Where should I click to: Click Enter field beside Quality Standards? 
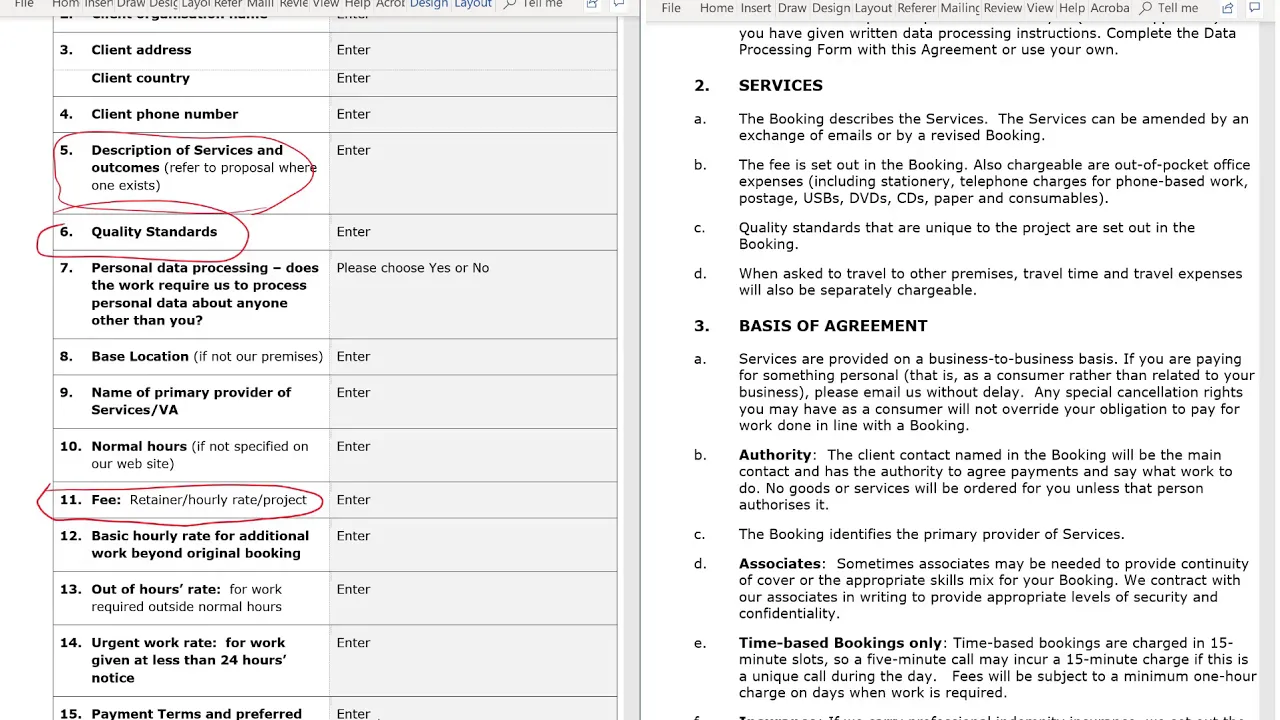tap(473, 232)
